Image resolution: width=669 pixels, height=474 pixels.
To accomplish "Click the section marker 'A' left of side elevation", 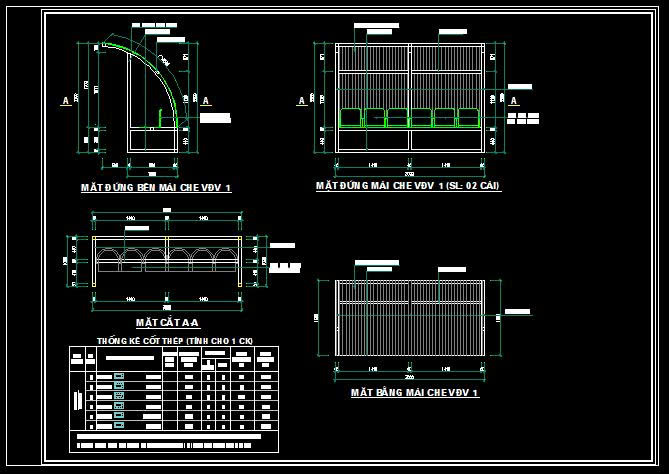I will click(x=66, y=101).
